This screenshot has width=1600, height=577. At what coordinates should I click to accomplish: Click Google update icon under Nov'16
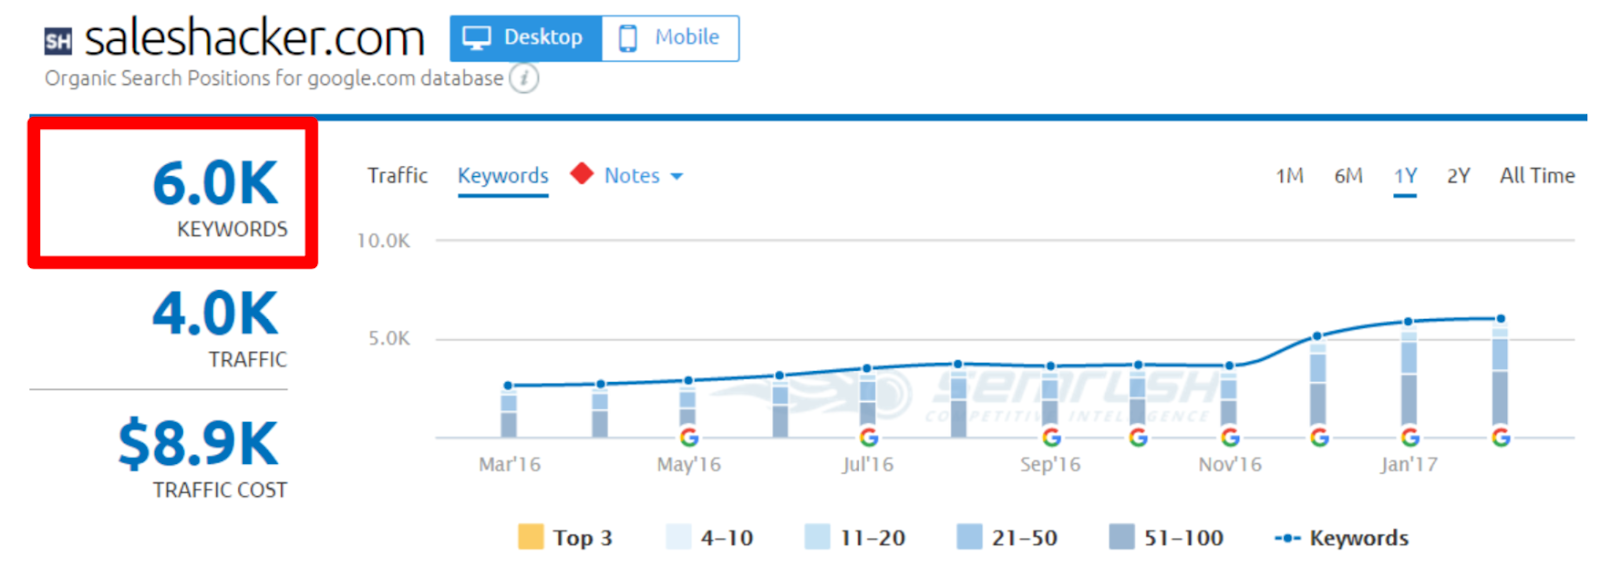click(x=1230, y=438)
